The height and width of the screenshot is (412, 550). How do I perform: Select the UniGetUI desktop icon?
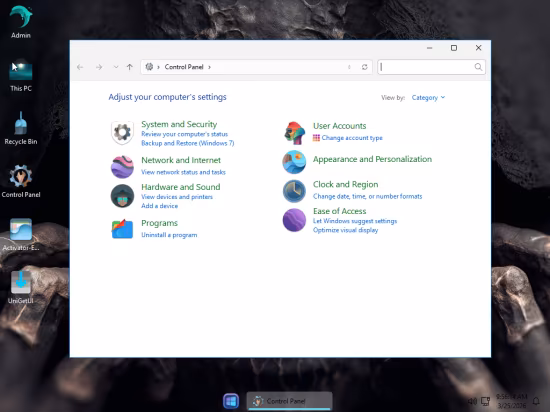[x=21, y=287]
